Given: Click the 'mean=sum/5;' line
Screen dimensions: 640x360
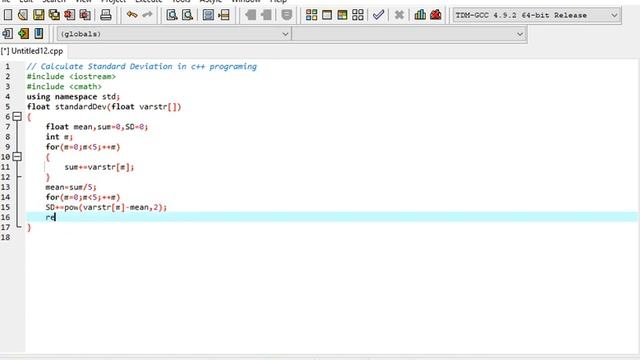Looking at the screenshot, I should click(x=71, y=187).
